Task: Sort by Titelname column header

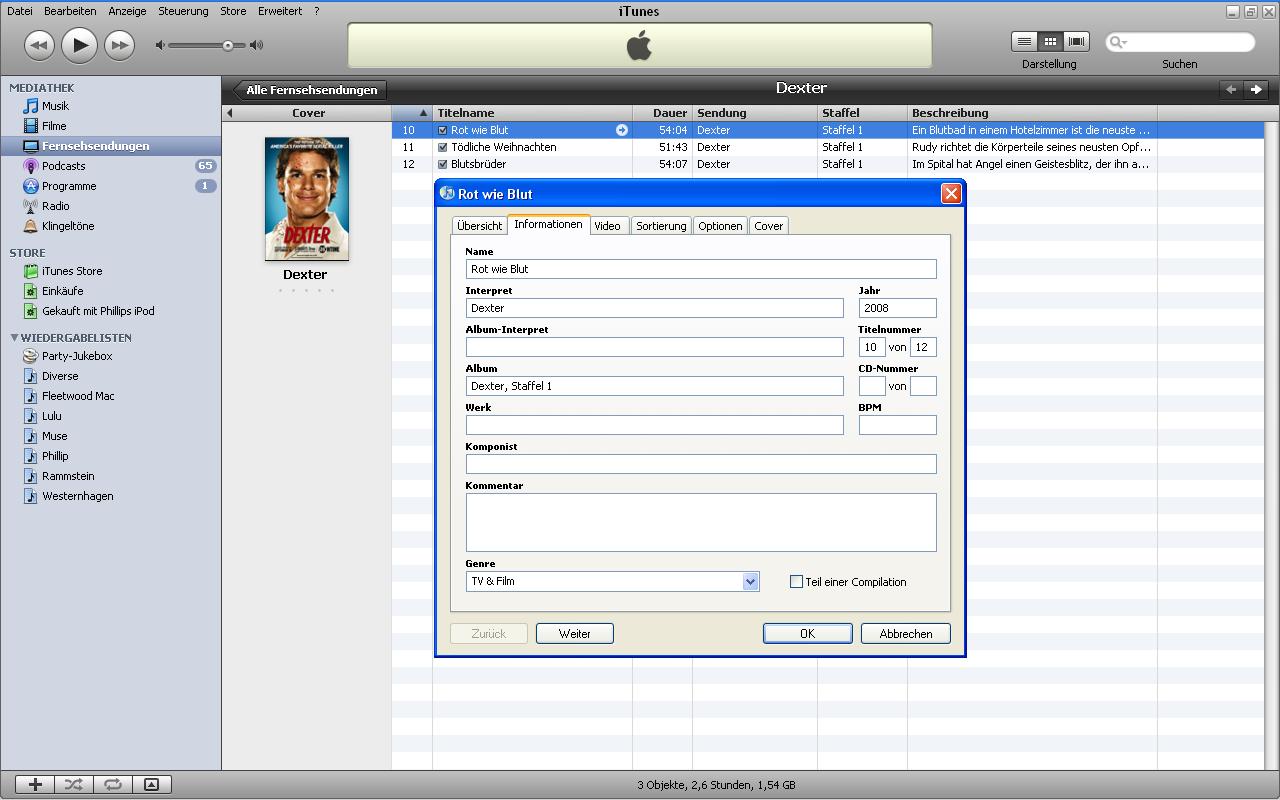Action: point(532,113)
